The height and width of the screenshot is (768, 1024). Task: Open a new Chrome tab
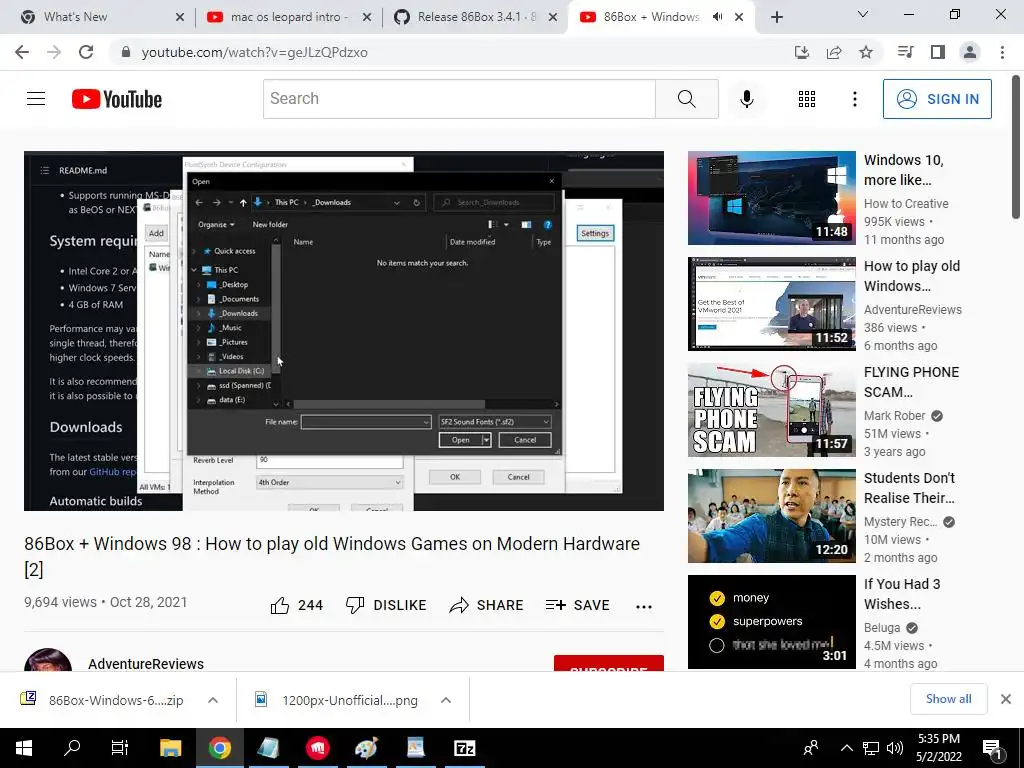776,17
